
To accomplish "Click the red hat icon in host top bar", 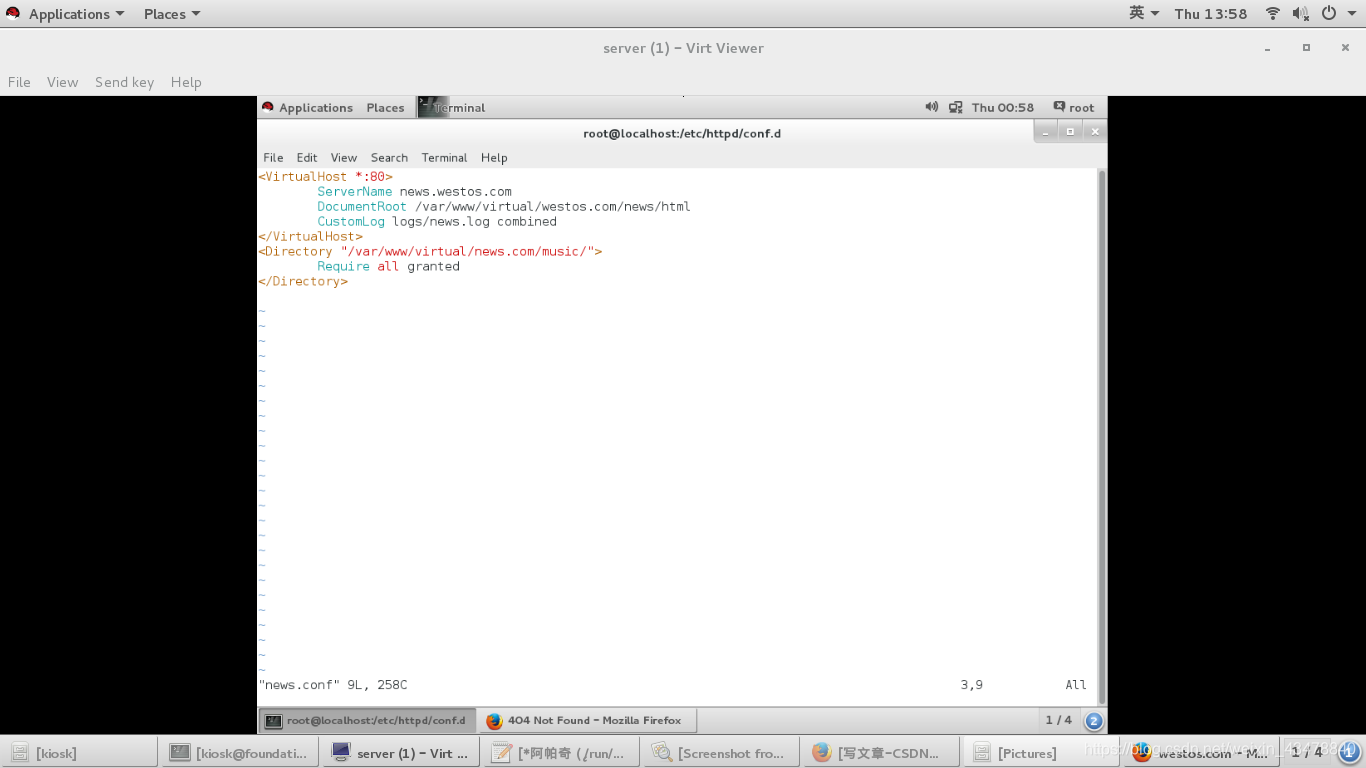I will pyautogui.click(x=13, y=14).
